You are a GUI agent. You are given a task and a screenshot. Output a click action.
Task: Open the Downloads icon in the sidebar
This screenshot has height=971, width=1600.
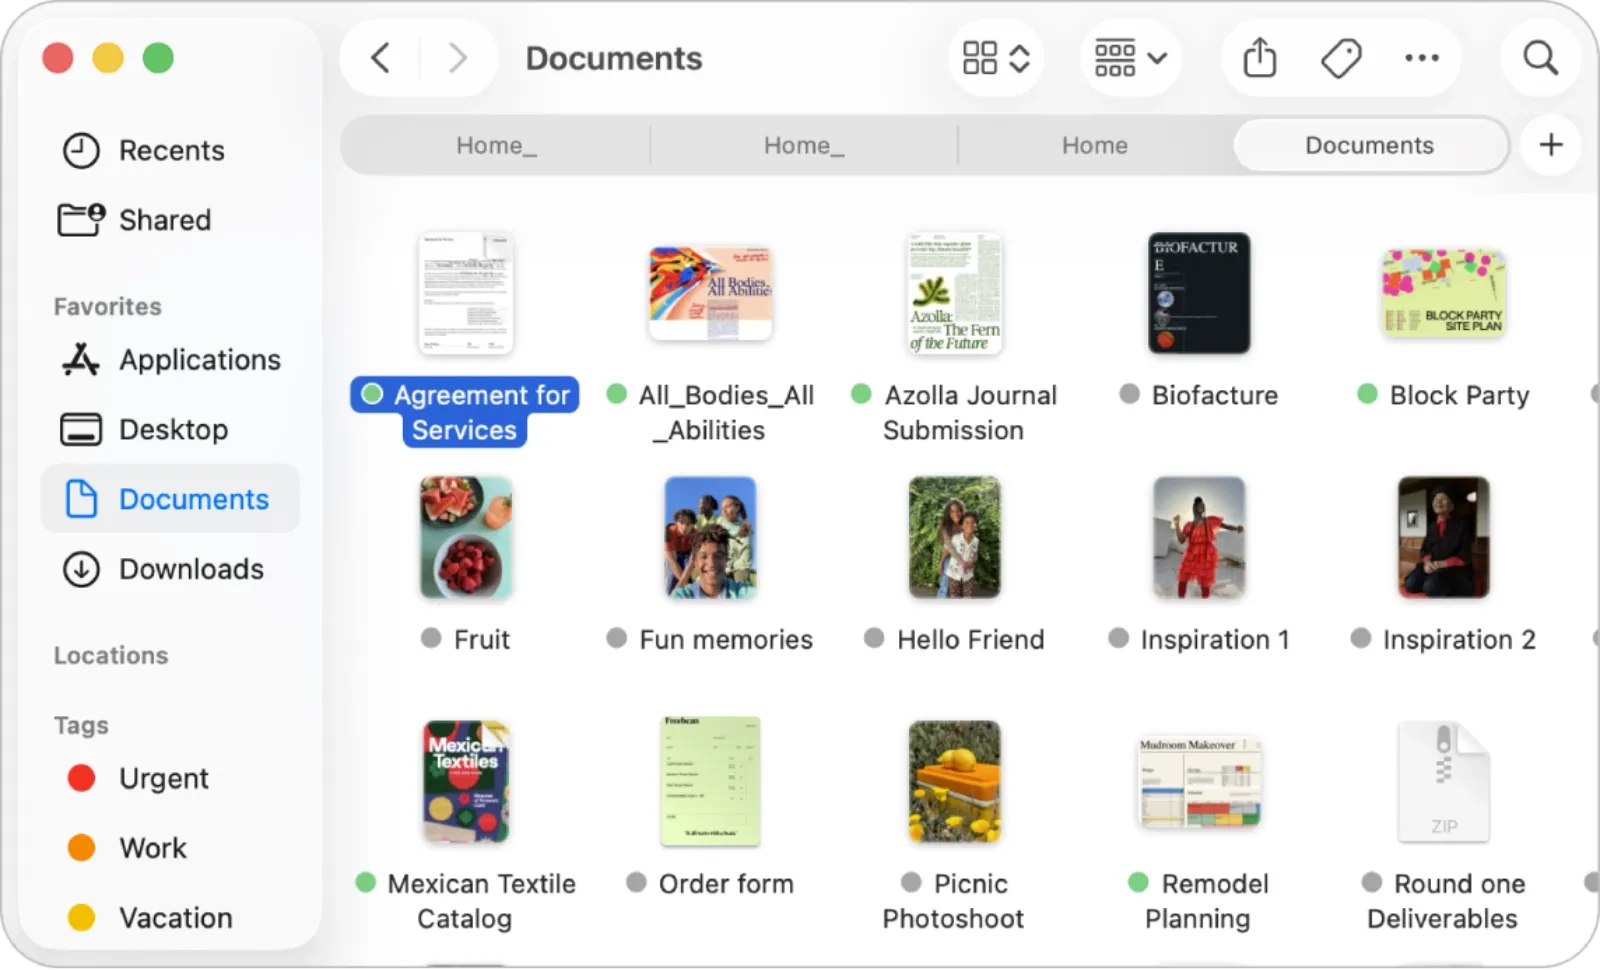tap(81, 569)
